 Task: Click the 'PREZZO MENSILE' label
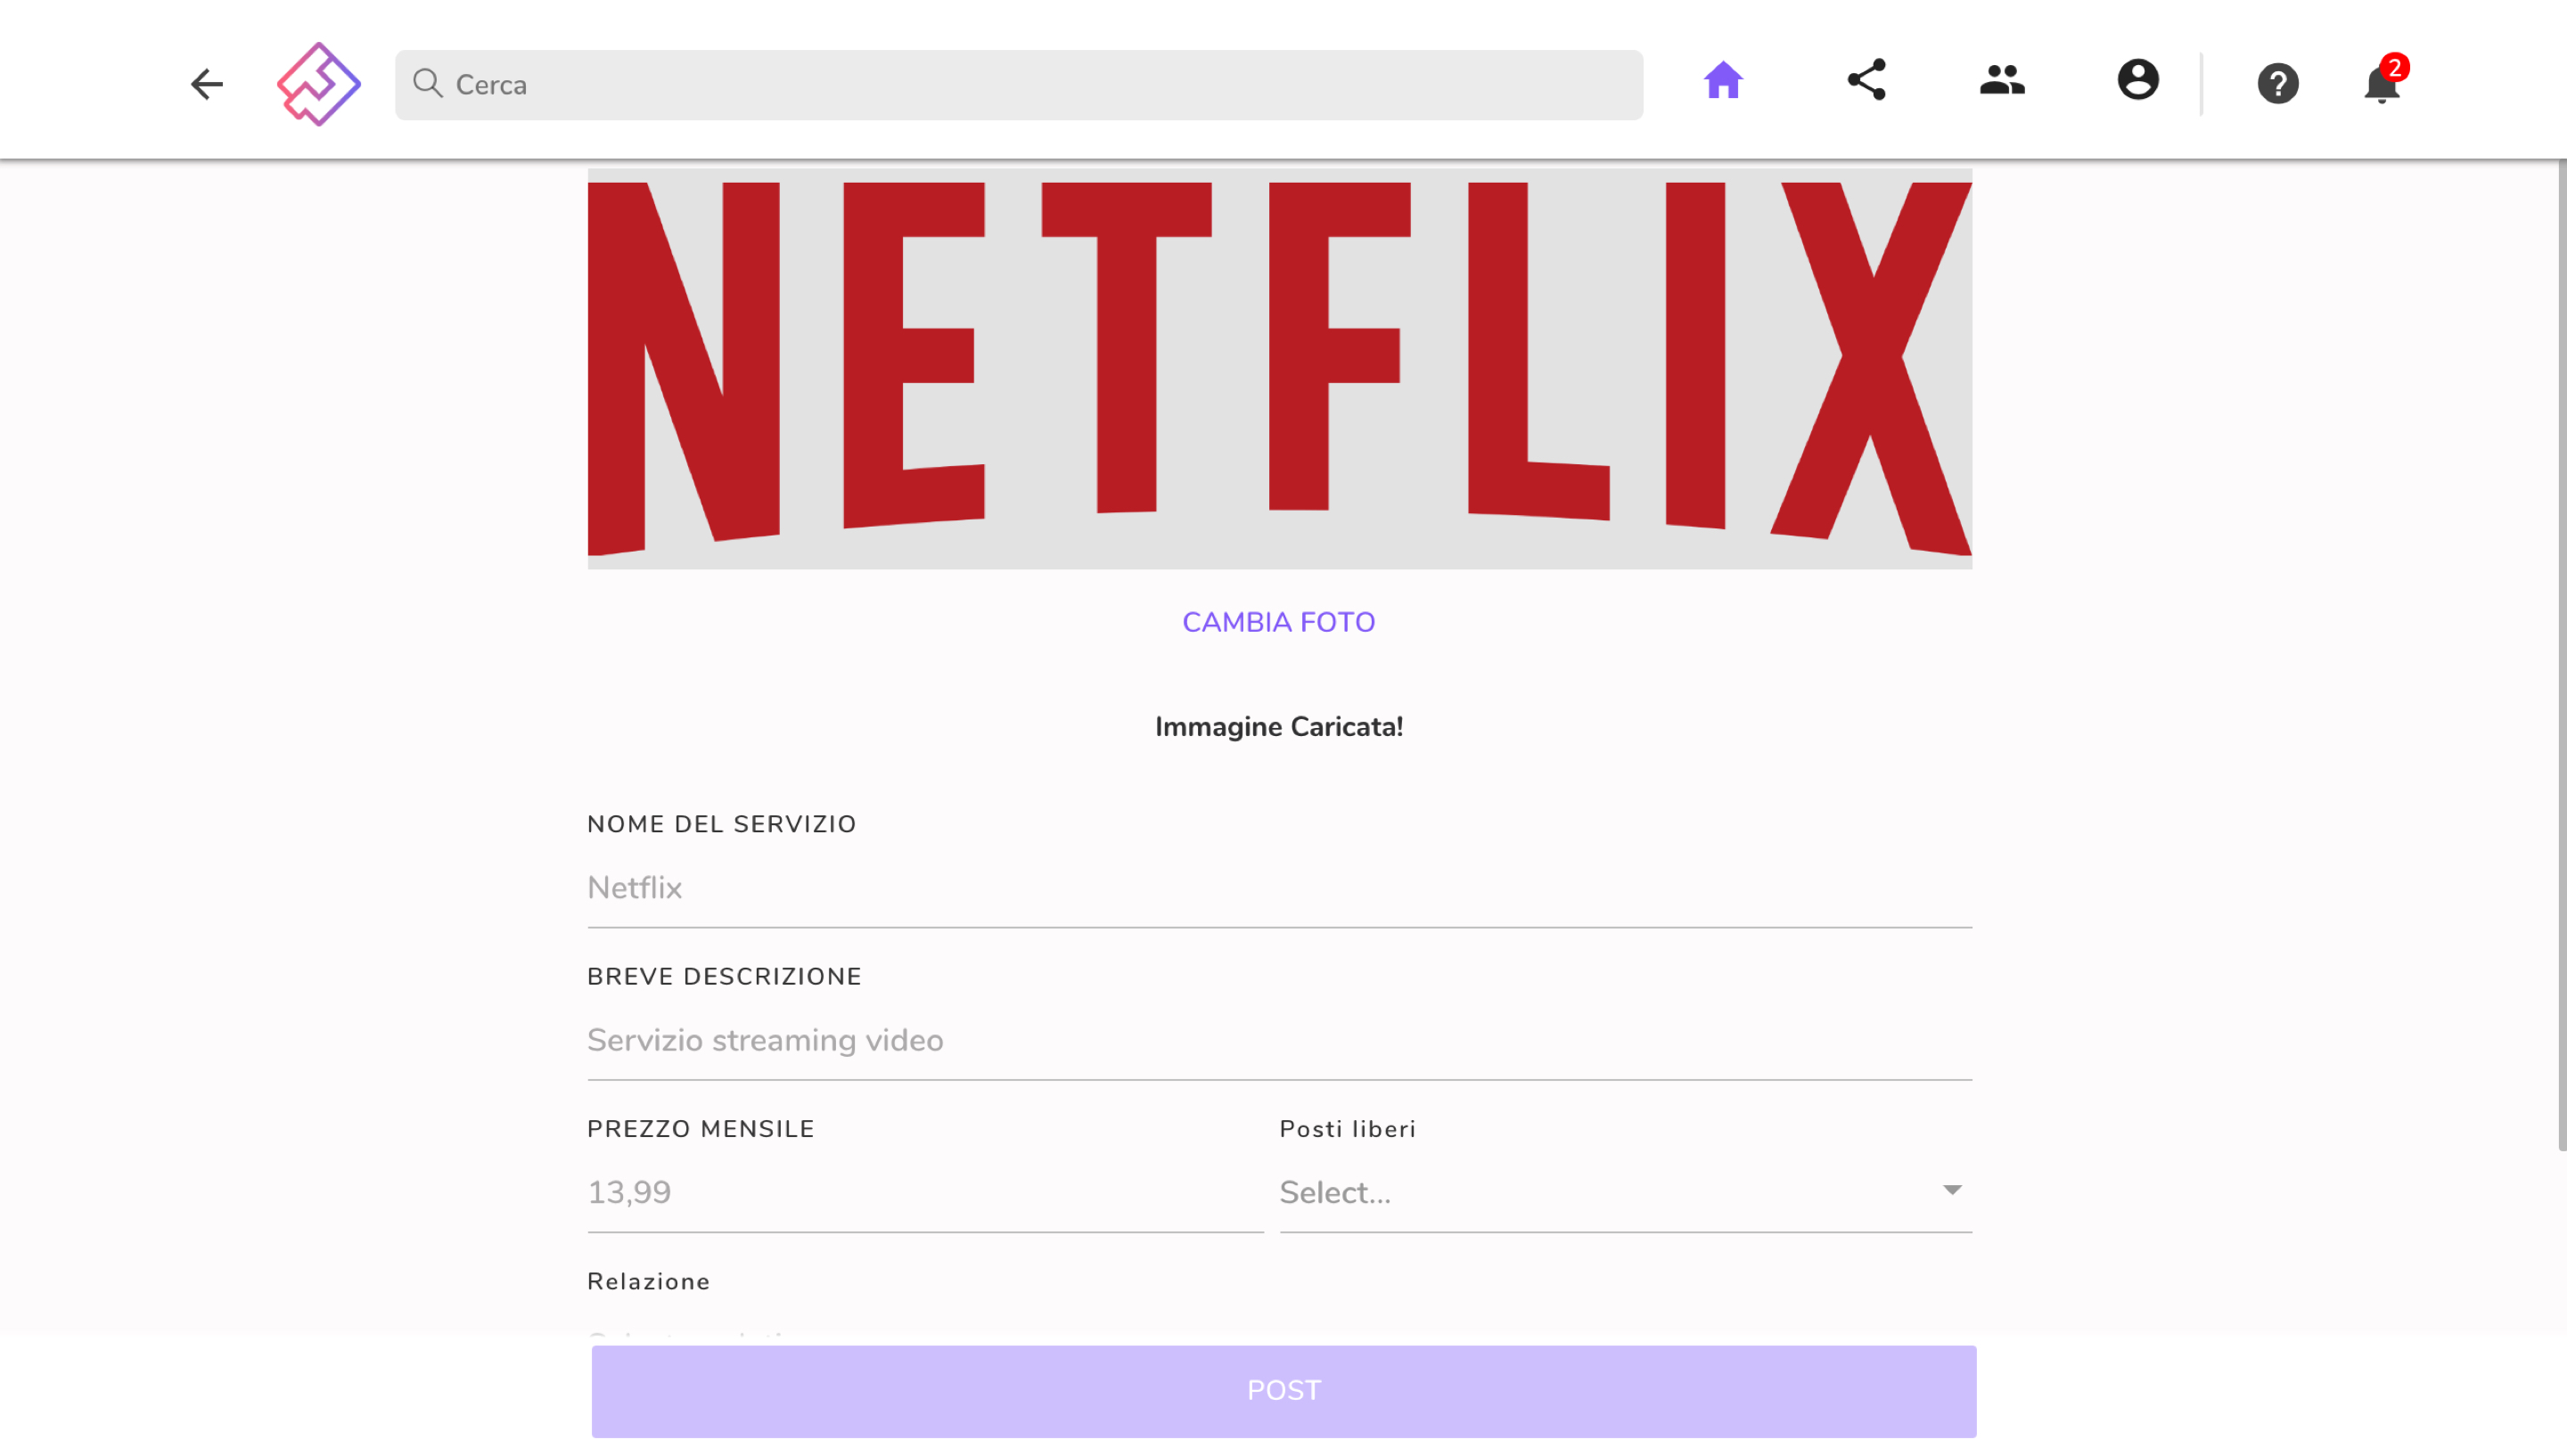click(x=700, y=1129)
